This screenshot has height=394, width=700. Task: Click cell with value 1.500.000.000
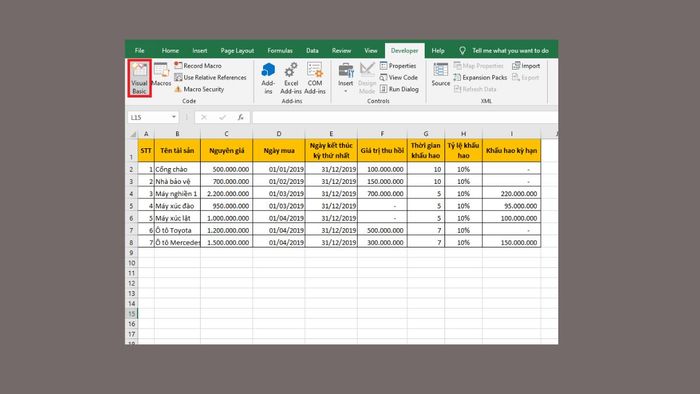coord(226,242)
